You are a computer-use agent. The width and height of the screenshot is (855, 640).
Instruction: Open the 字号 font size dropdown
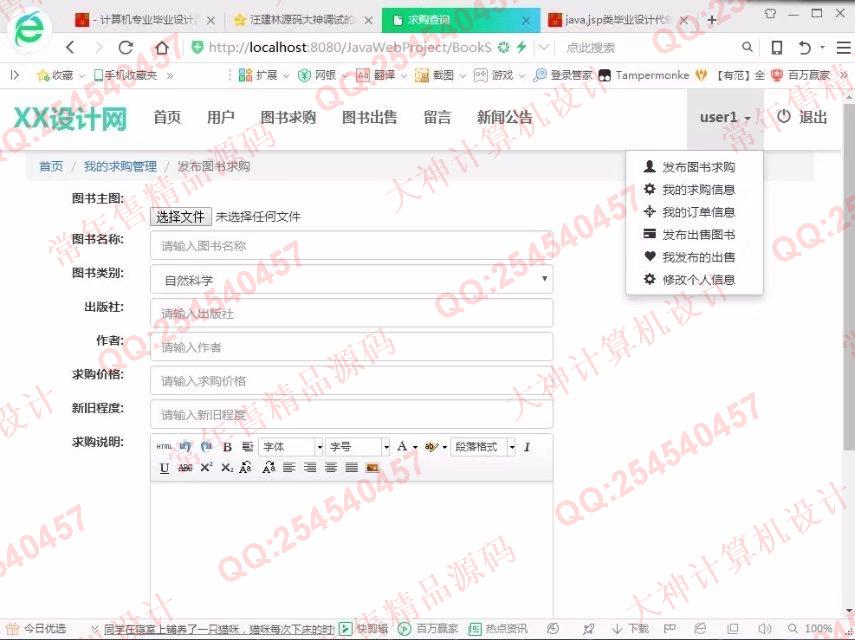tap(358, 447)
